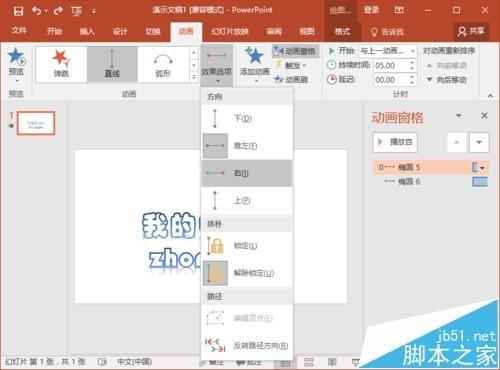
Task: Switch to the 审阅 review tab
Action: click(274, 31)
